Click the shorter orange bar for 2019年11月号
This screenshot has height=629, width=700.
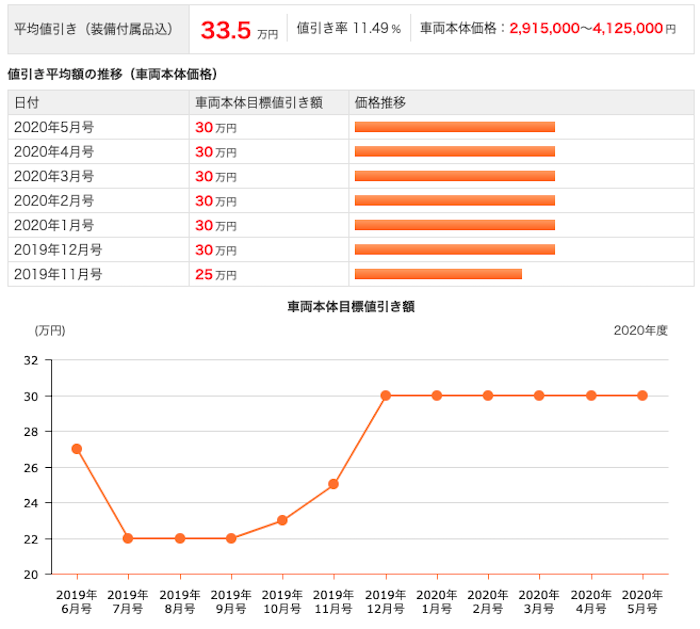click(x=438, y=274)
